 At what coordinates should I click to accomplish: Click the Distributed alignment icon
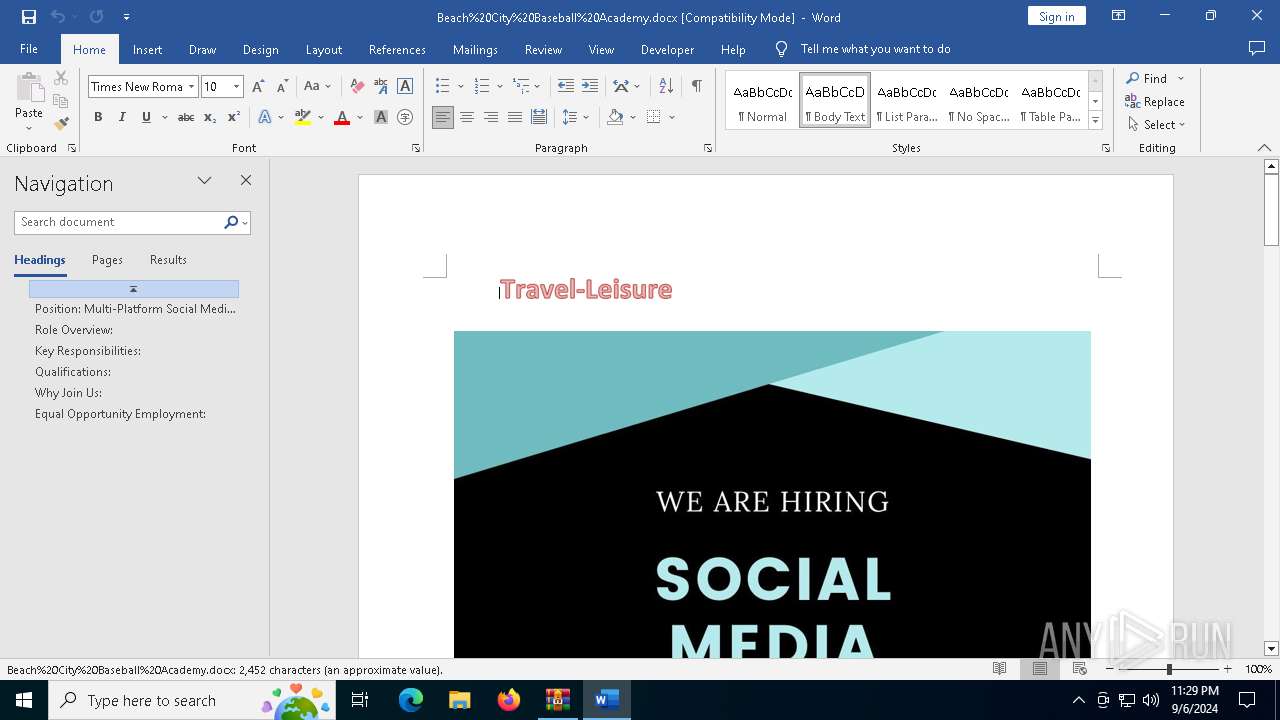(x=539, y=117)
